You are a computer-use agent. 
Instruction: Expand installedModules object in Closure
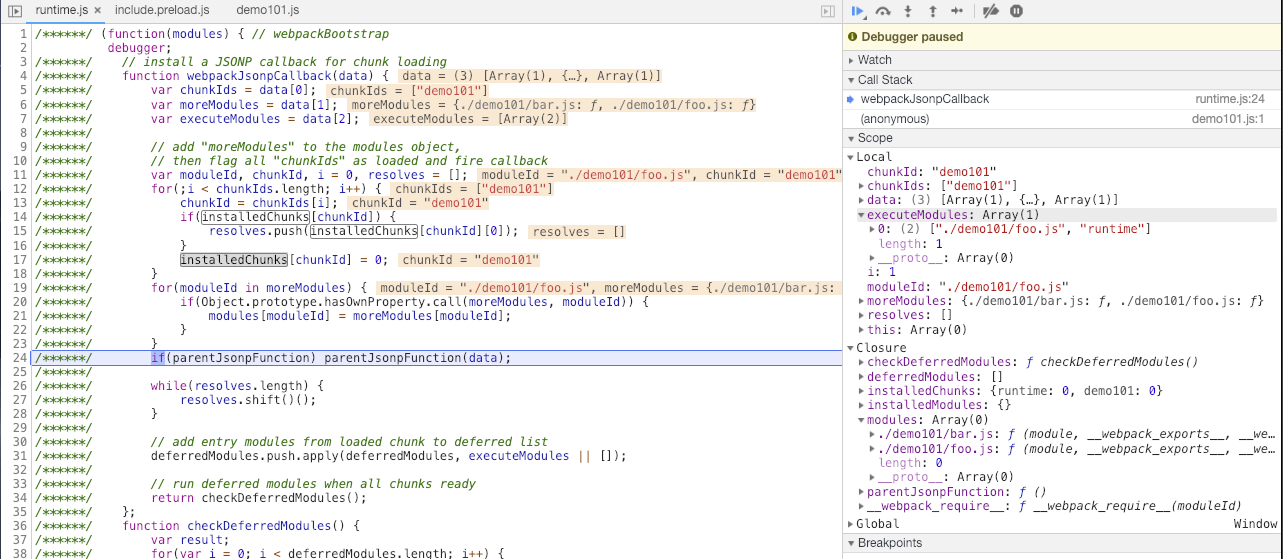coord(862,405)
